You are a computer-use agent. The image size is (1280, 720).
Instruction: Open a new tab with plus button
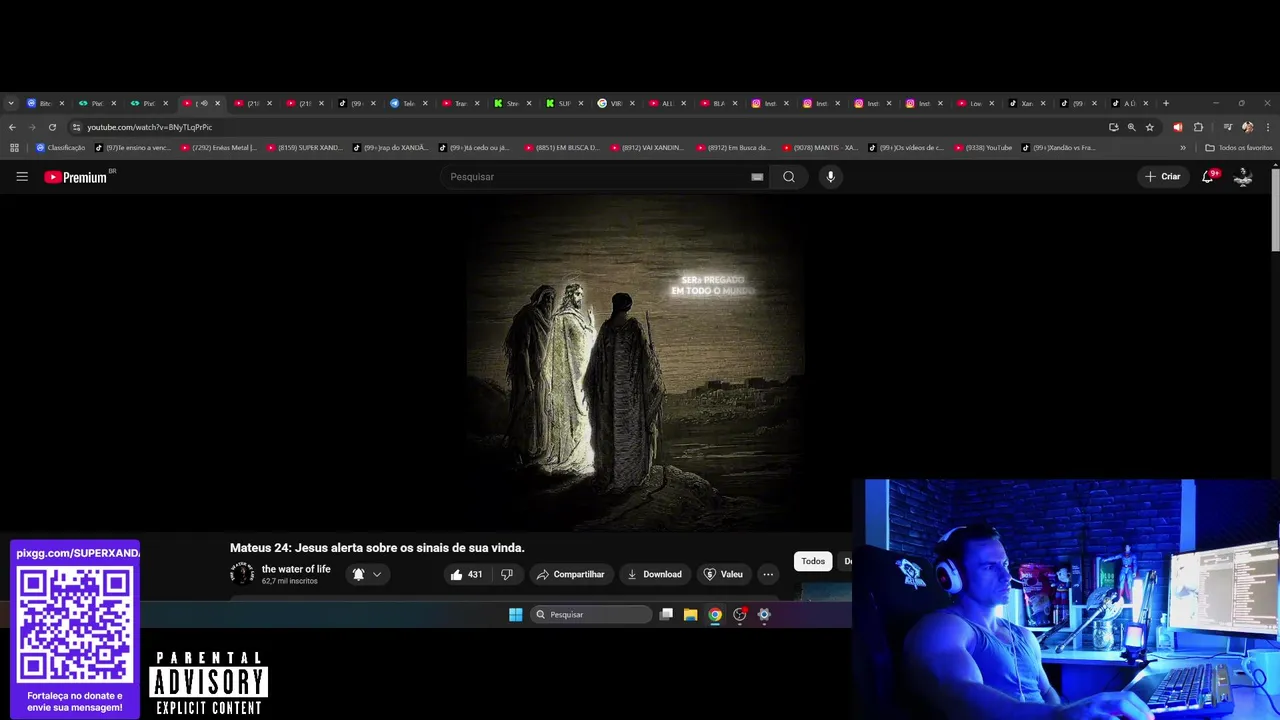tap(1166, 103)
